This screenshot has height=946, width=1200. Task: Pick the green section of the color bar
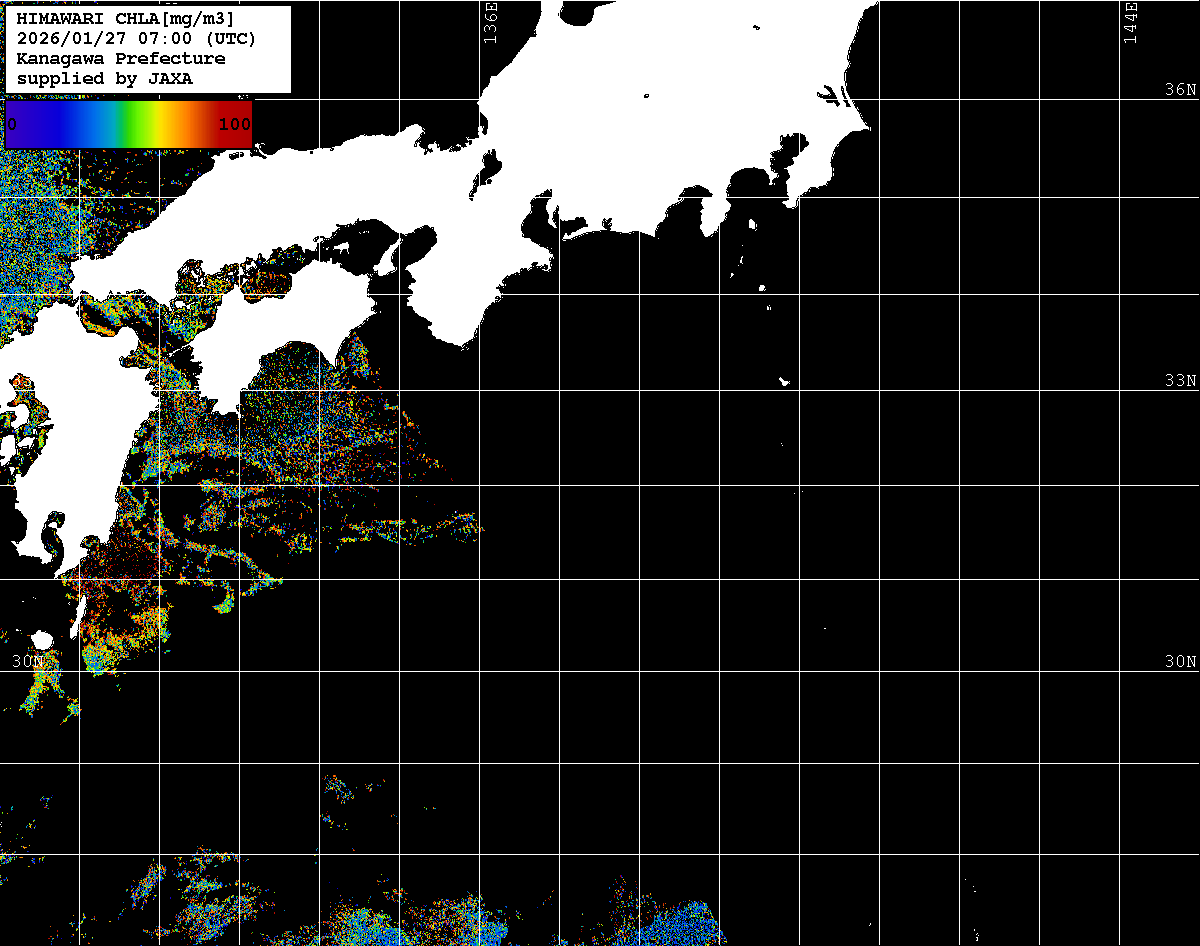(x=130, y=124)
